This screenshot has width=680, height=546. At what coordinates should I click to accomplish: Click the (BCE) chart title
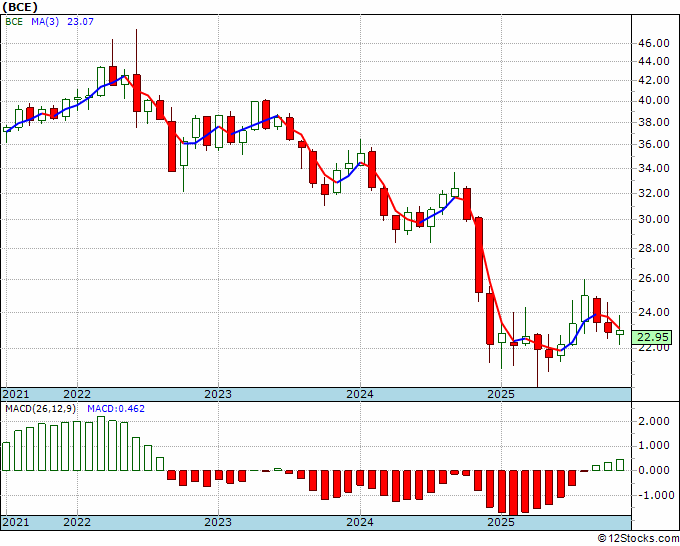click(x=20, y=7)
